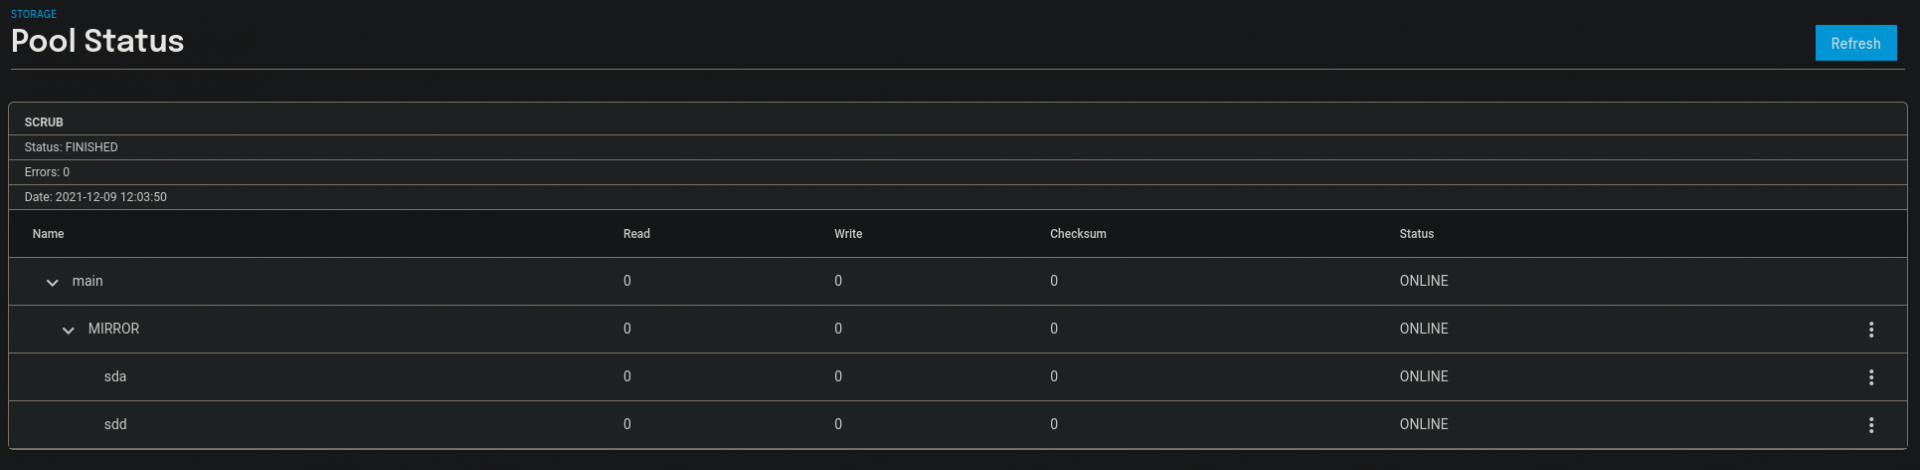The width and height of the screenshot is (1920, 470).
Task: Select the sdd disk entry
Action: (115, 425)
